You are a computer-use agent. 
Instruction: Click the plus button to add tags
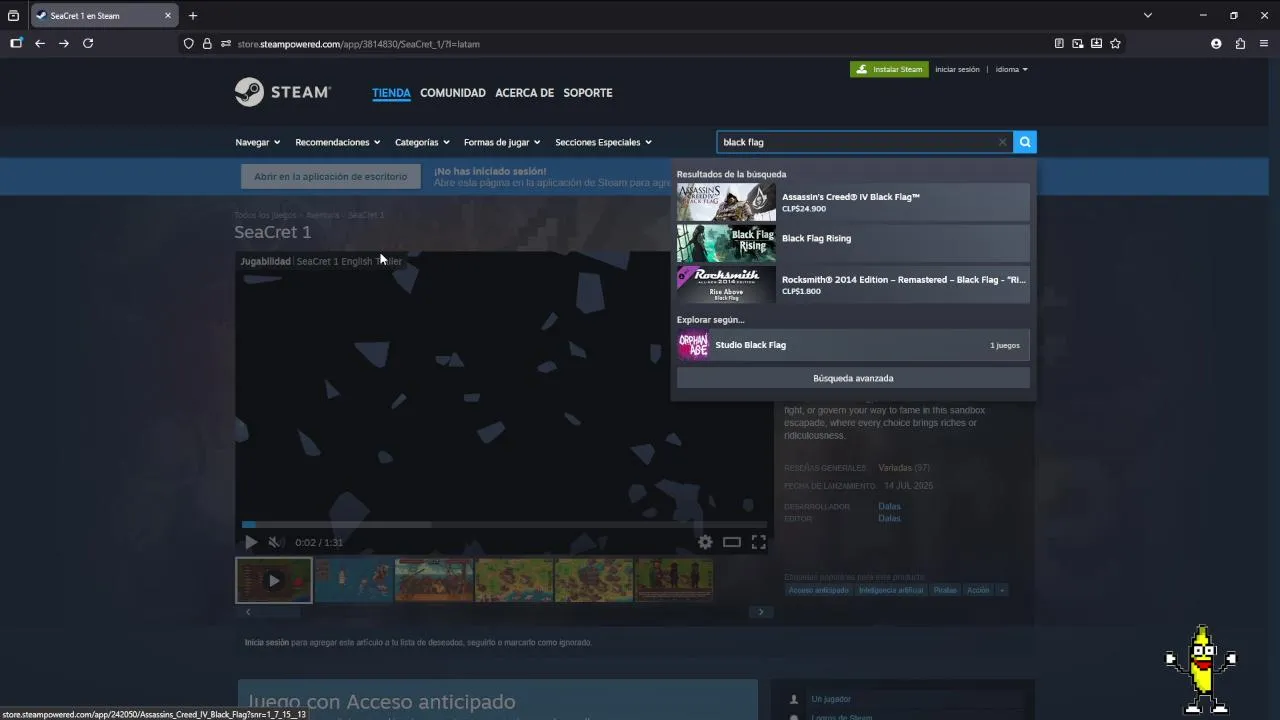point(1002,590)
